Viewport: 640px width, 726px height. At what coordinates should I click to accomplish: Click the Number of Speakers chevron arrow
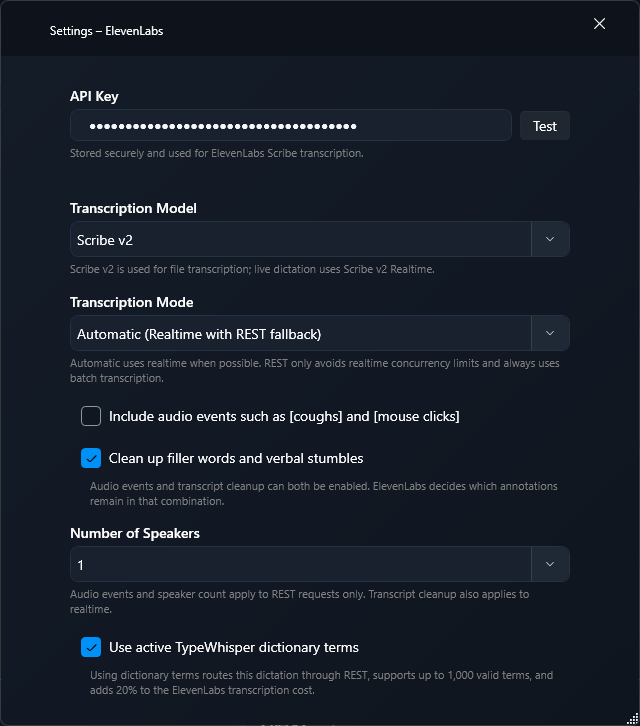[550, 564]
